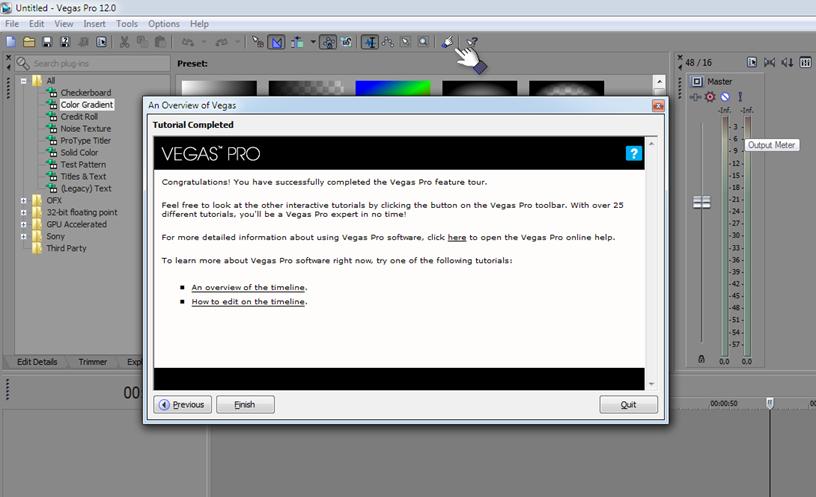Select the Selection Edit tool icon
Screen dimensions: 816x497
point(405,42)
